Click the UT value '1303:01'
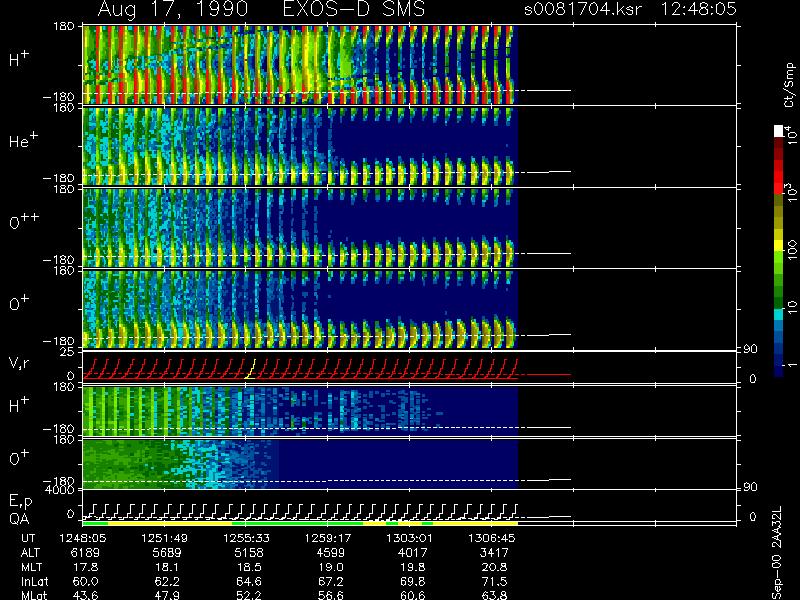Viewport: 800px width, 600px height. pyautogui.click(x=409, y=538)
